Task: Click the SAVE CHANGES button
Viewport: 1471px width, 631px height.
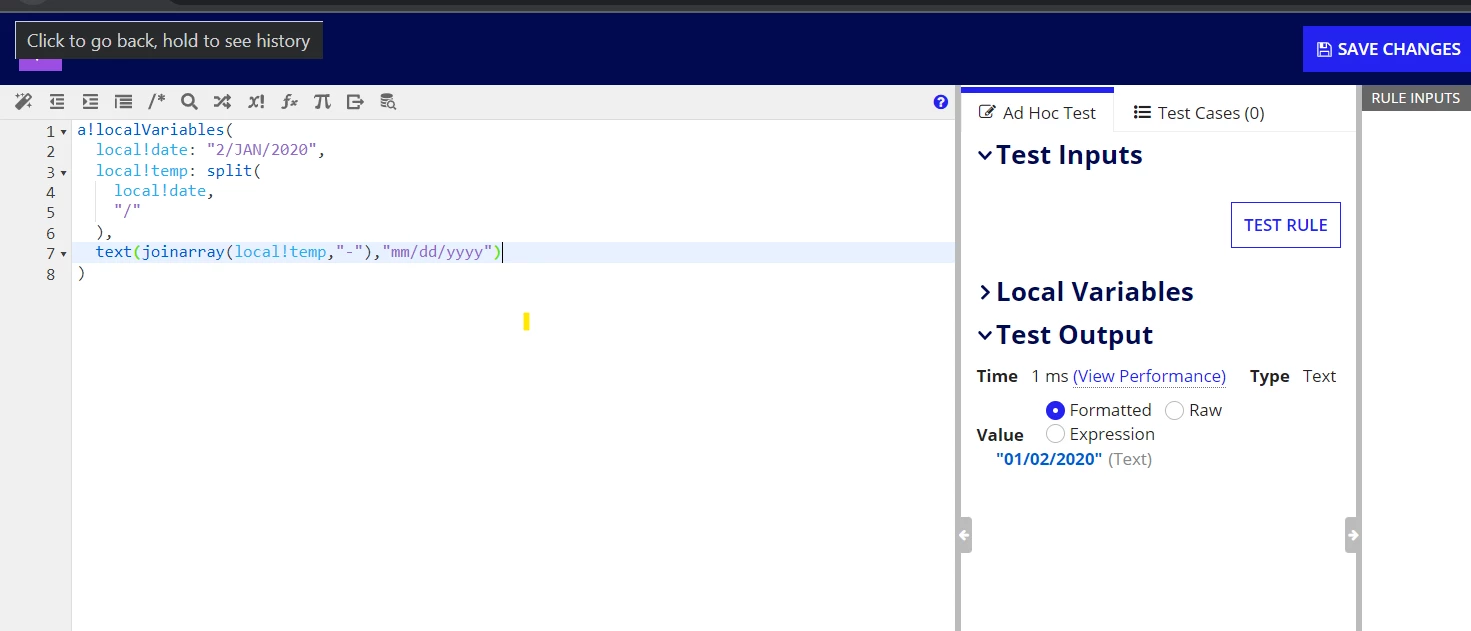Action: coord(1387,49)
